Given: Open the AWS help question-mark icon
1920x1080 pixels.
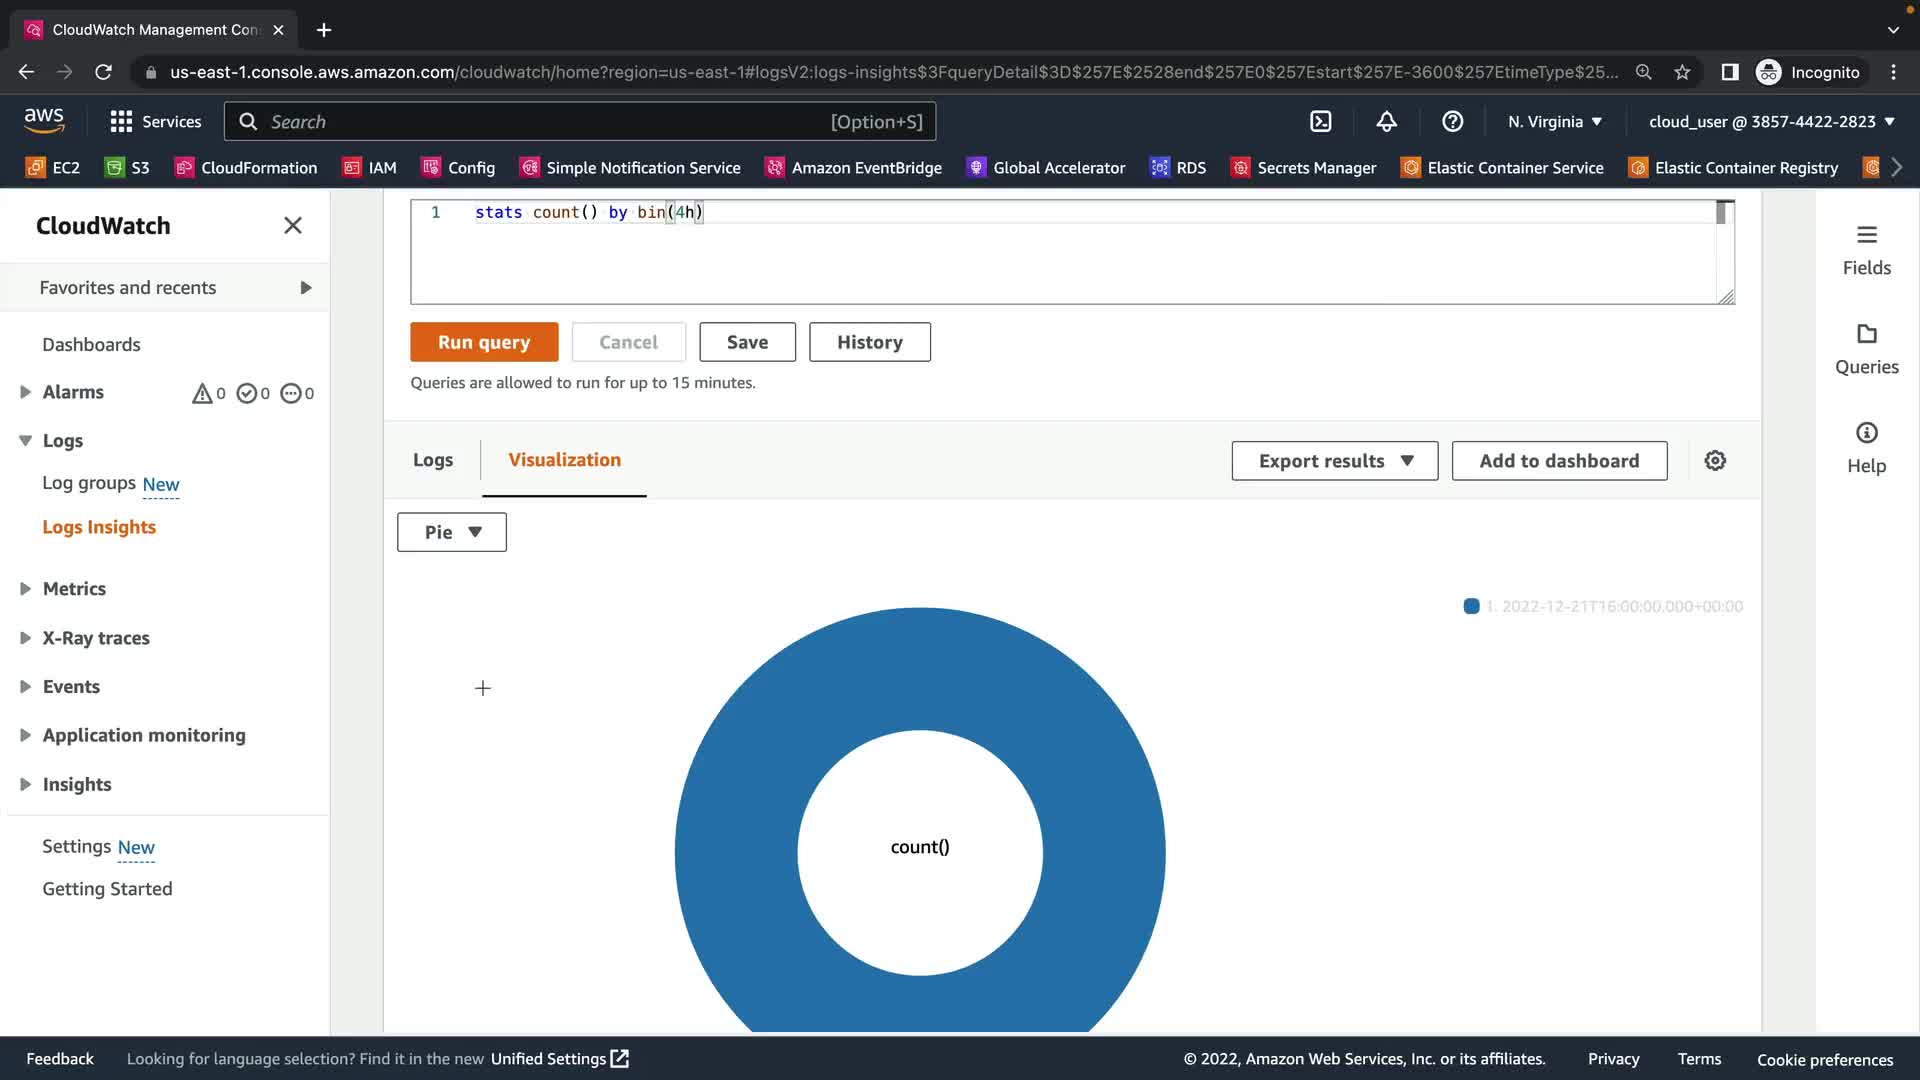Looking at the screenshot, I should 1452,121.
